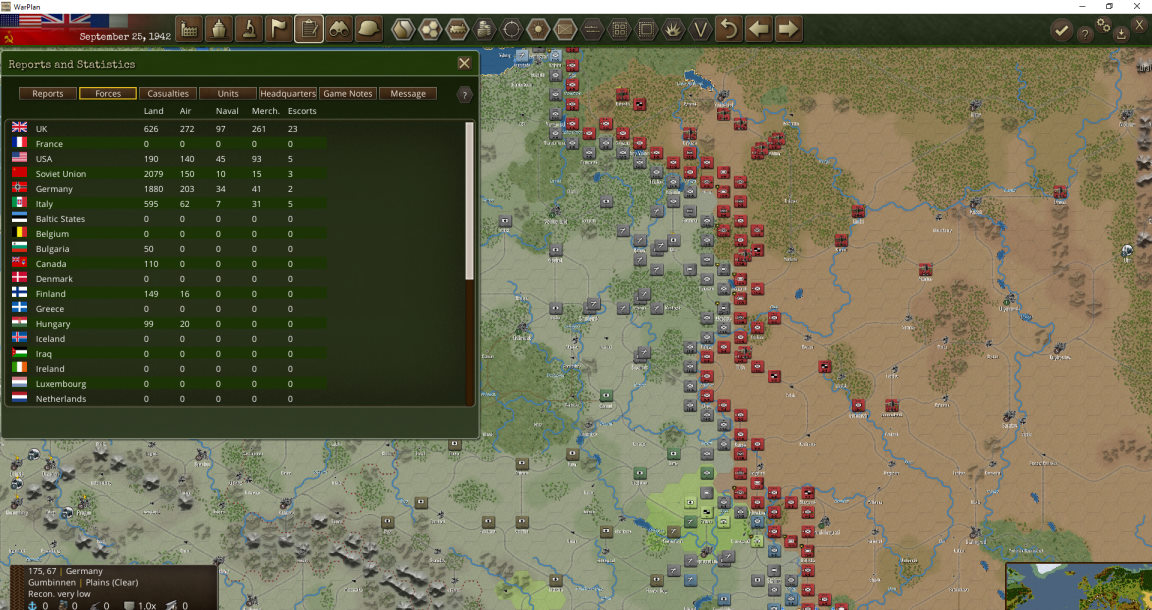Click UK air value 272
The height and width of the screenshot is (610, 1152).
click(x=187, y=129)
